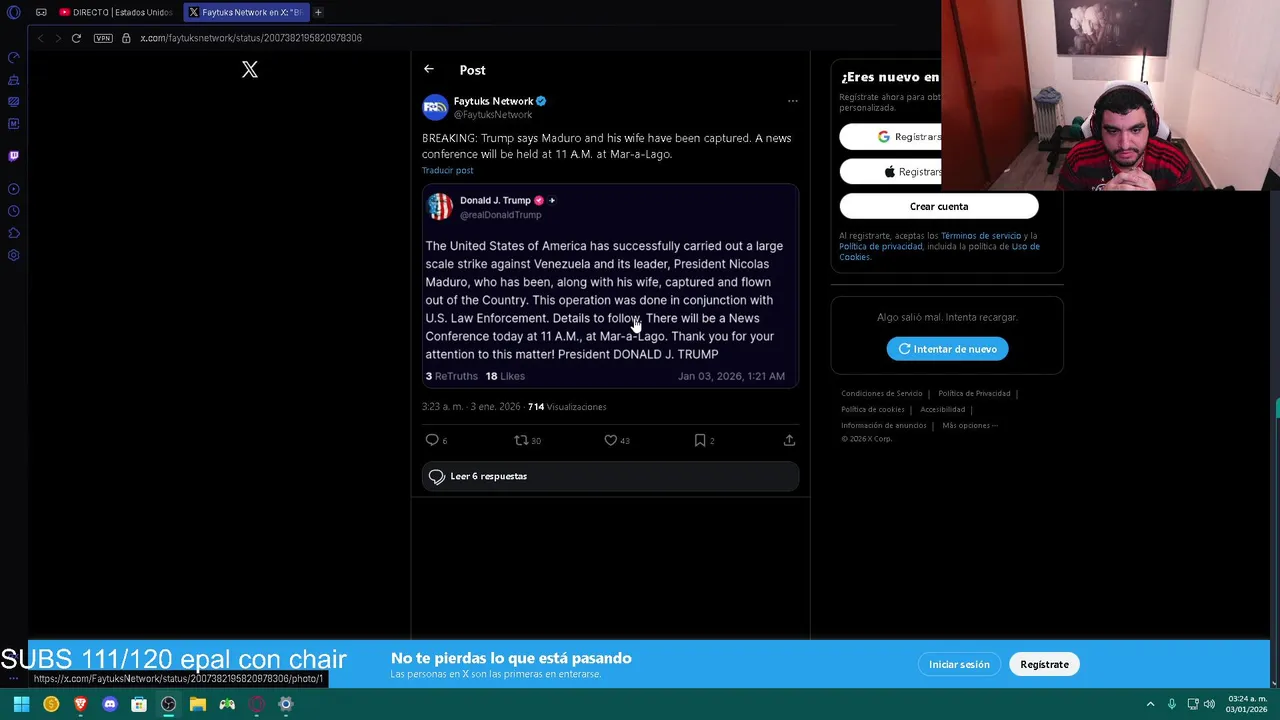Open Discord from the taskbar
Screen dimensions: 1280x720
point(110,704)
